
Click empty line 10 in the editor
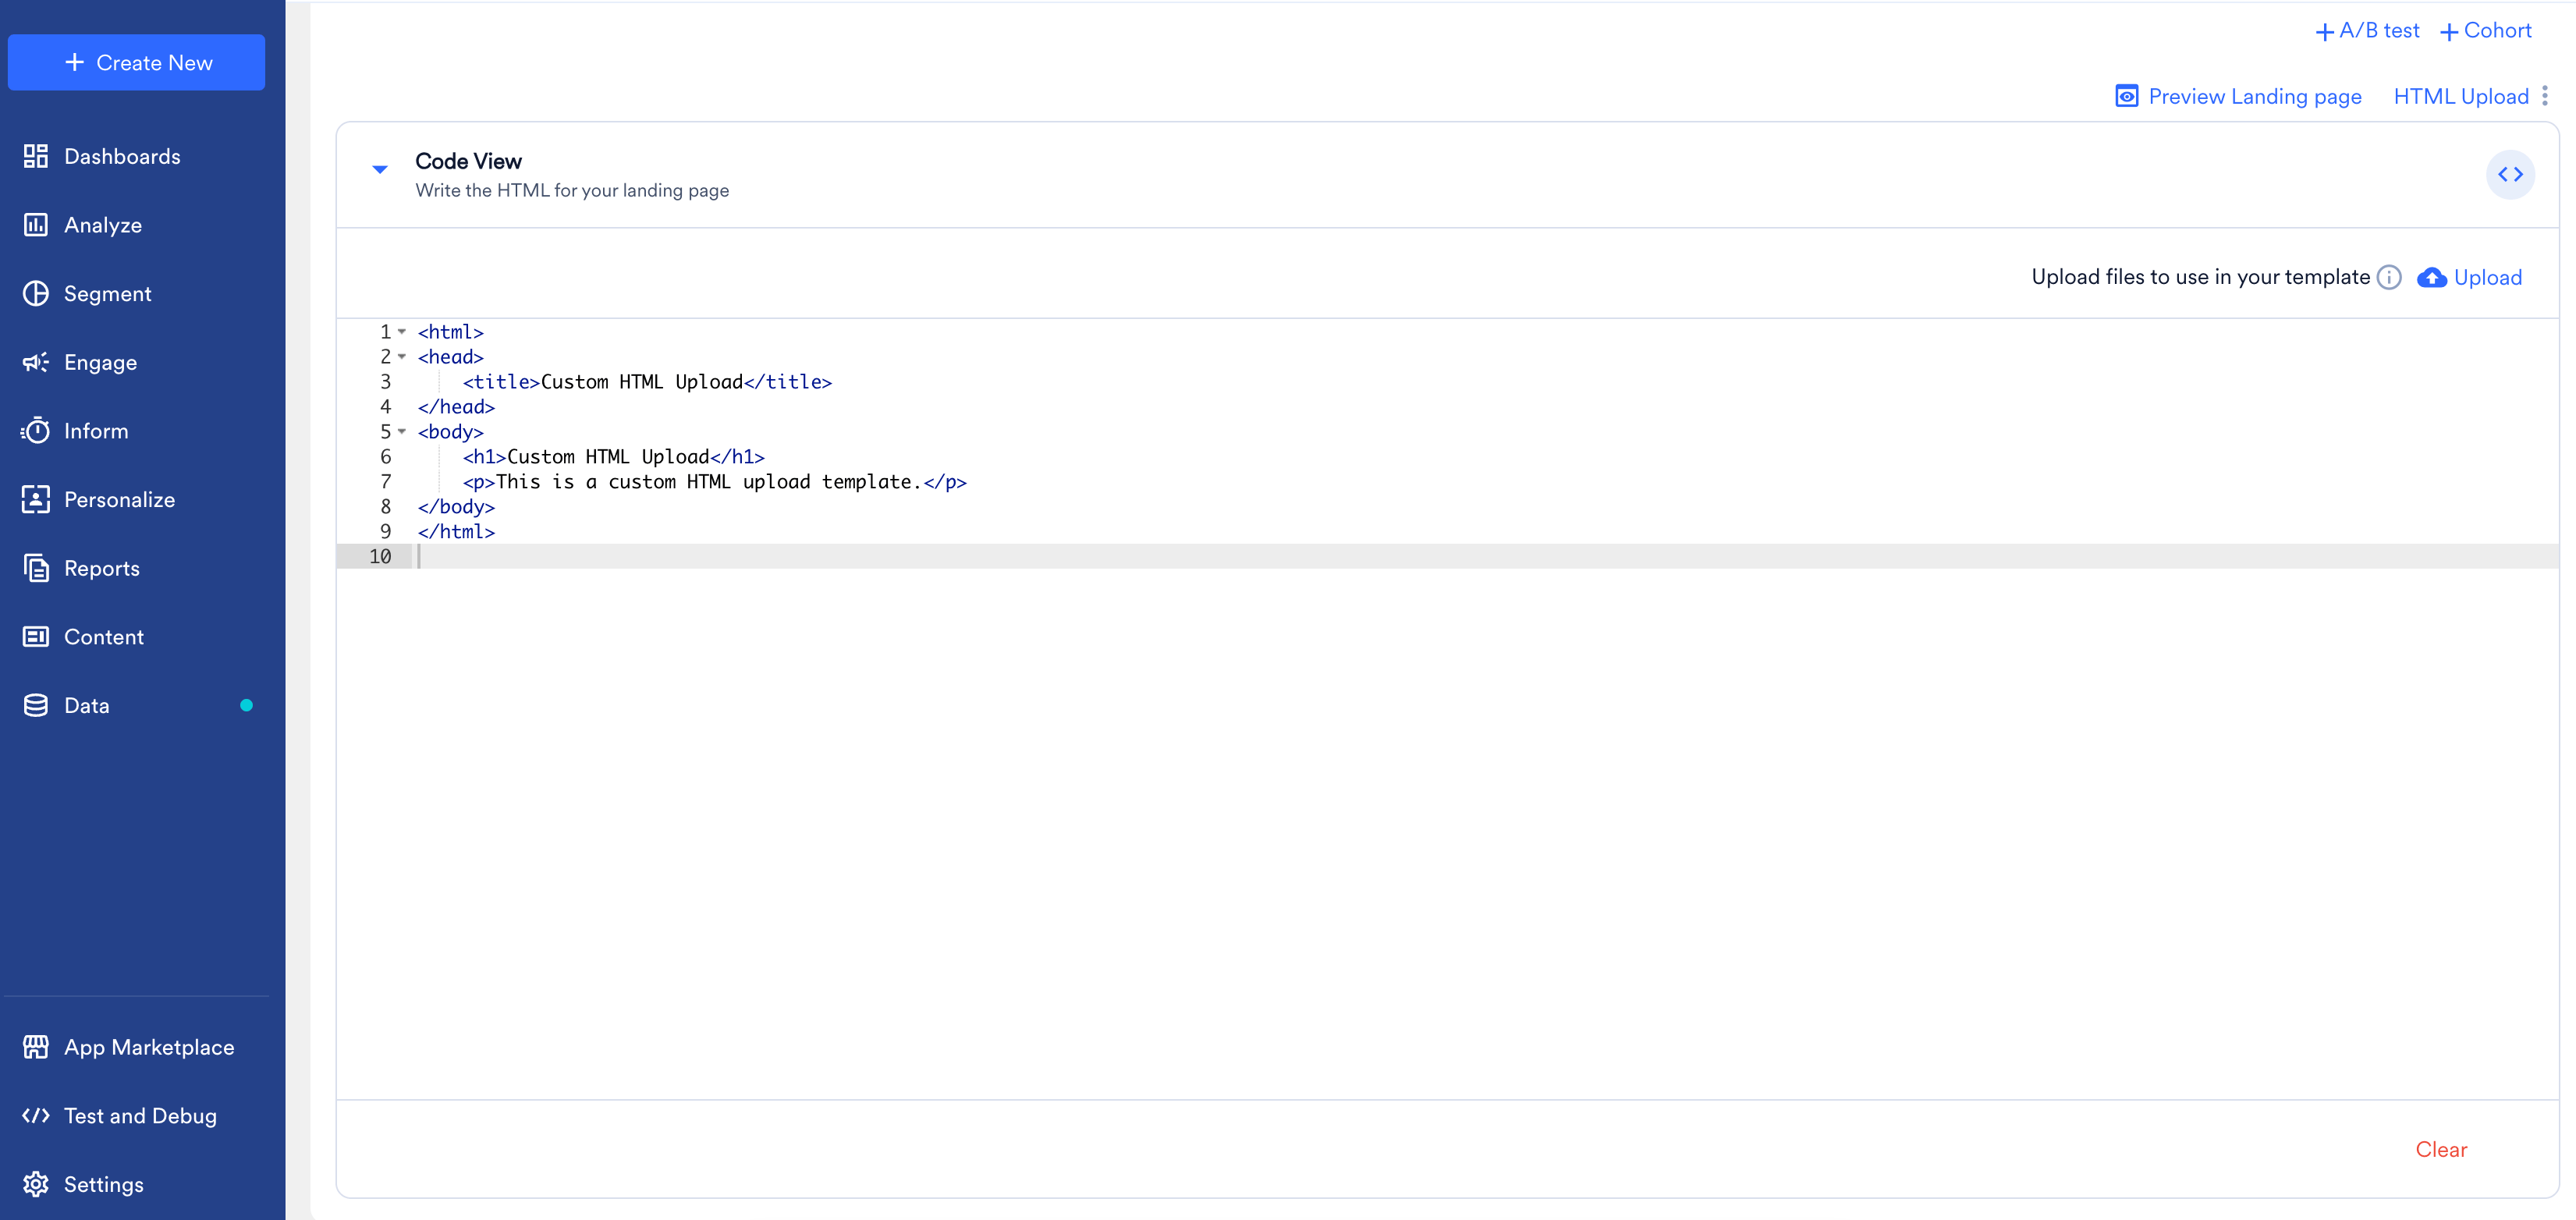pyautogui.click(x=1486, y=557)
